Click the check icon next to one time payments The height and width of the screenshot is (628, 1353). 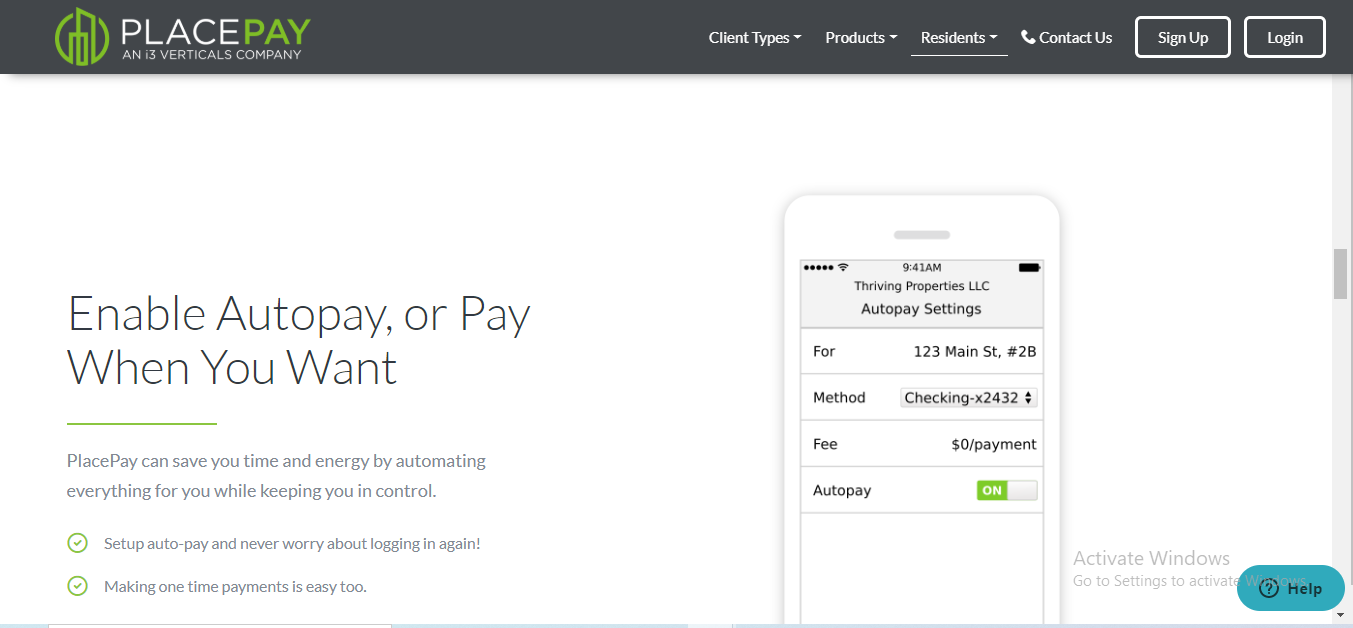click(x=77, y=586)
